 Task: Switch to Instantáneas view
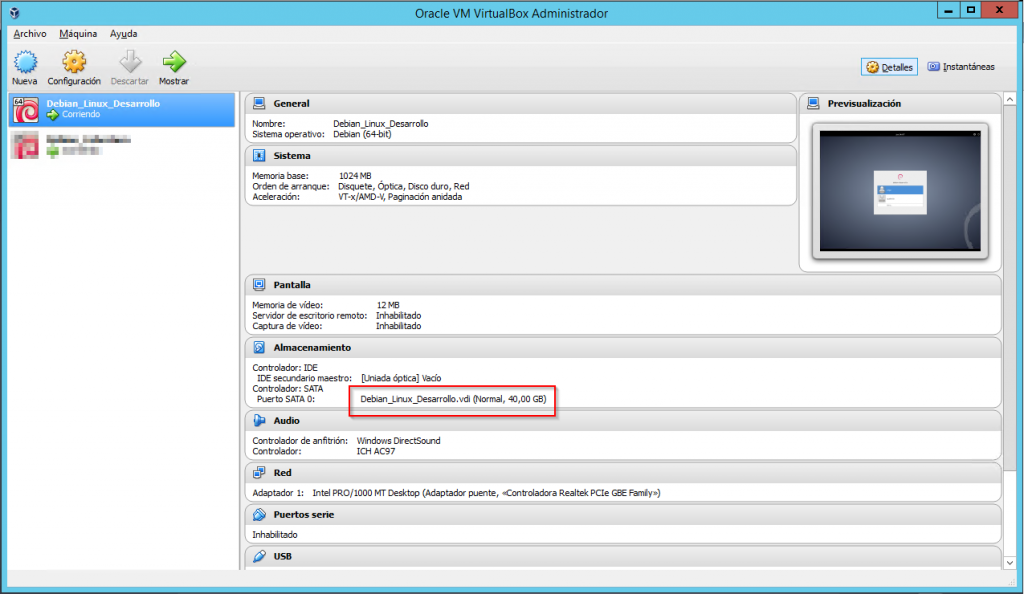click(961, 67)
